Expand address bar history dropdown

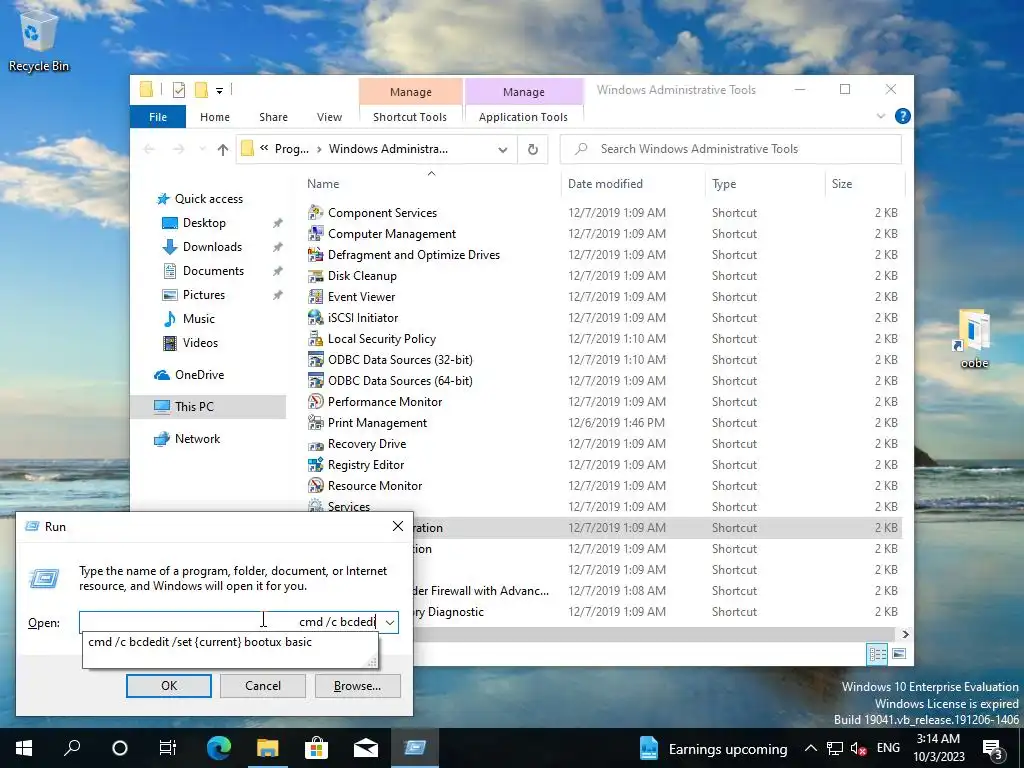[x=503, y=150]
